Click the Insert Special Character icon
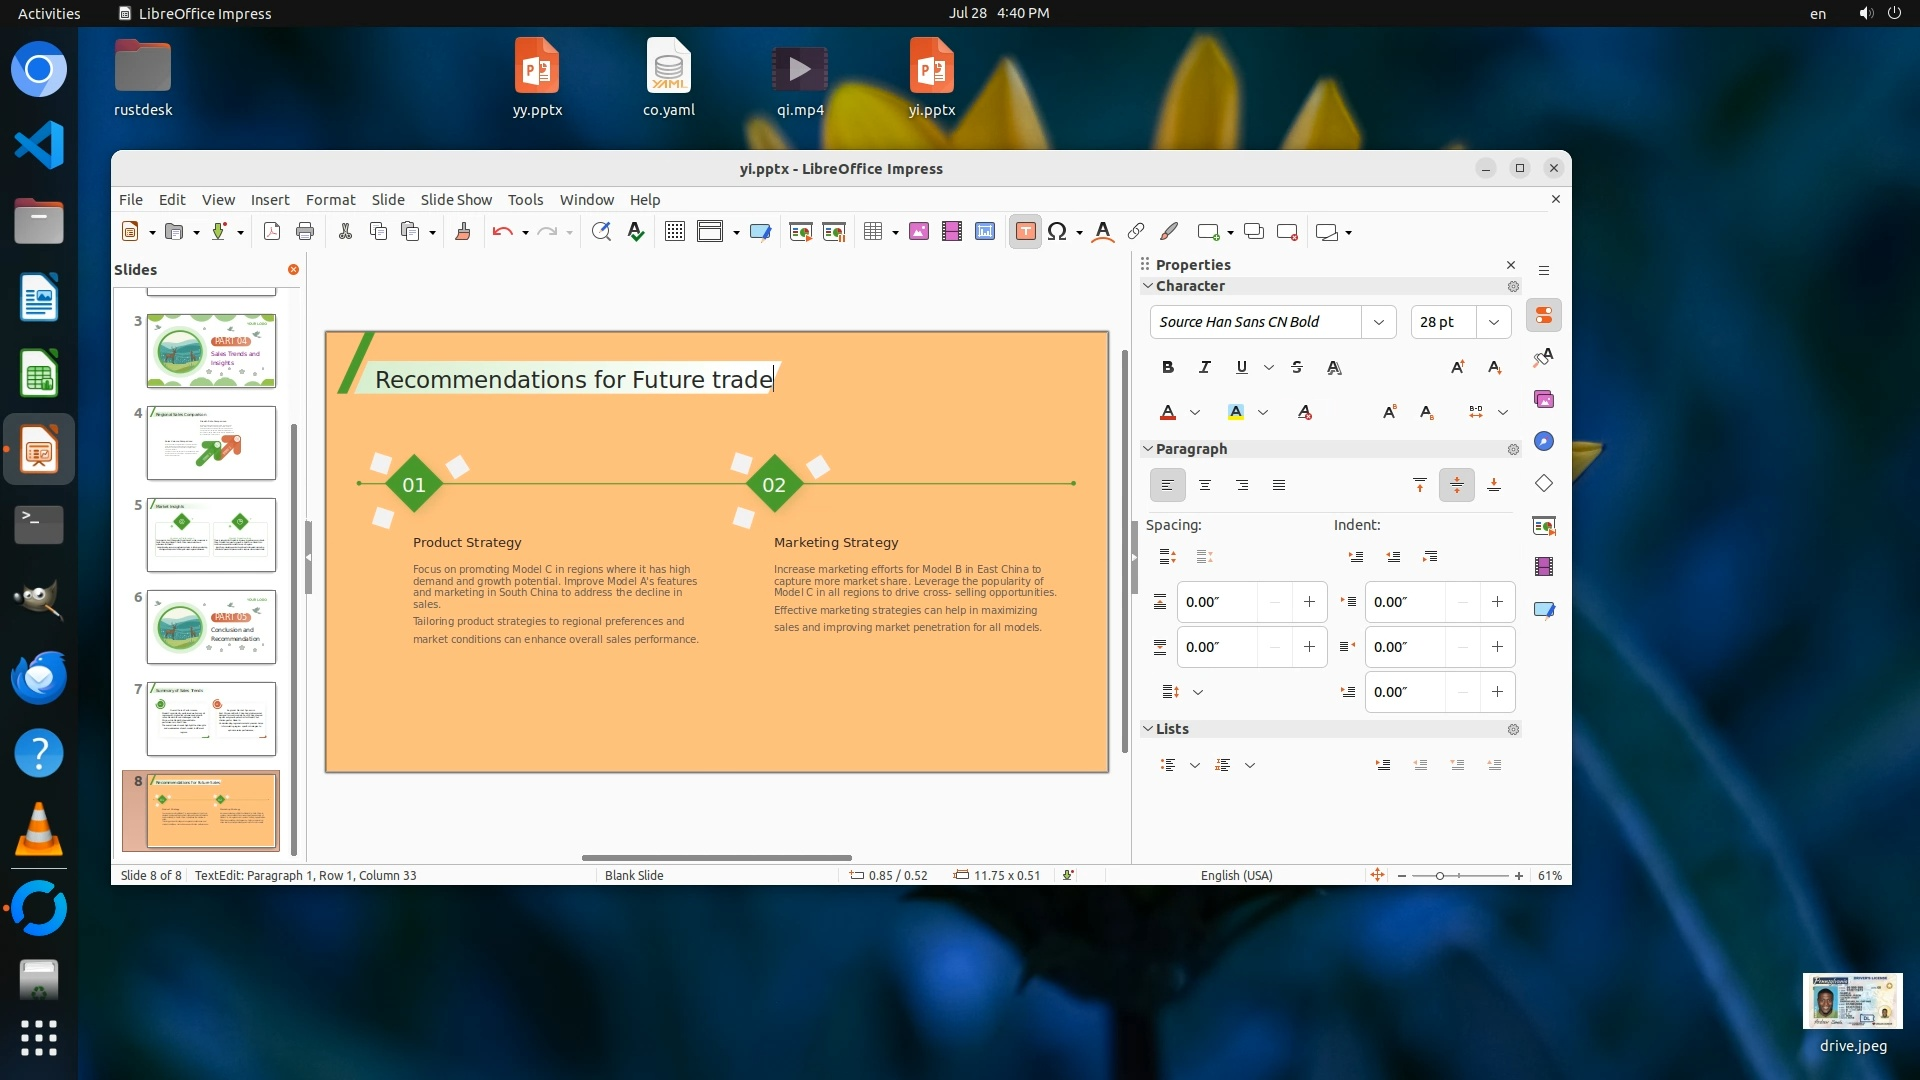 coord(1056,232)
